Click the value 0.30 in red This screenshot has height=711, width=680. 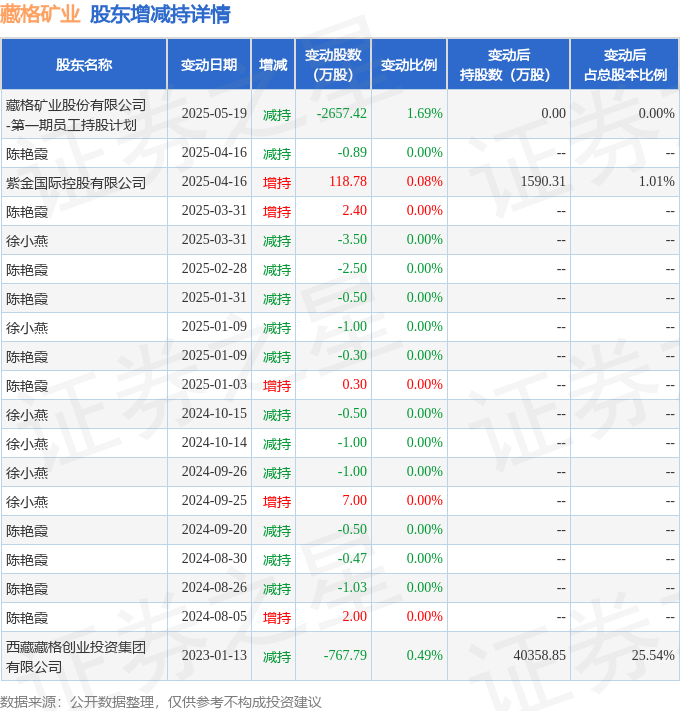coord(355,385)
